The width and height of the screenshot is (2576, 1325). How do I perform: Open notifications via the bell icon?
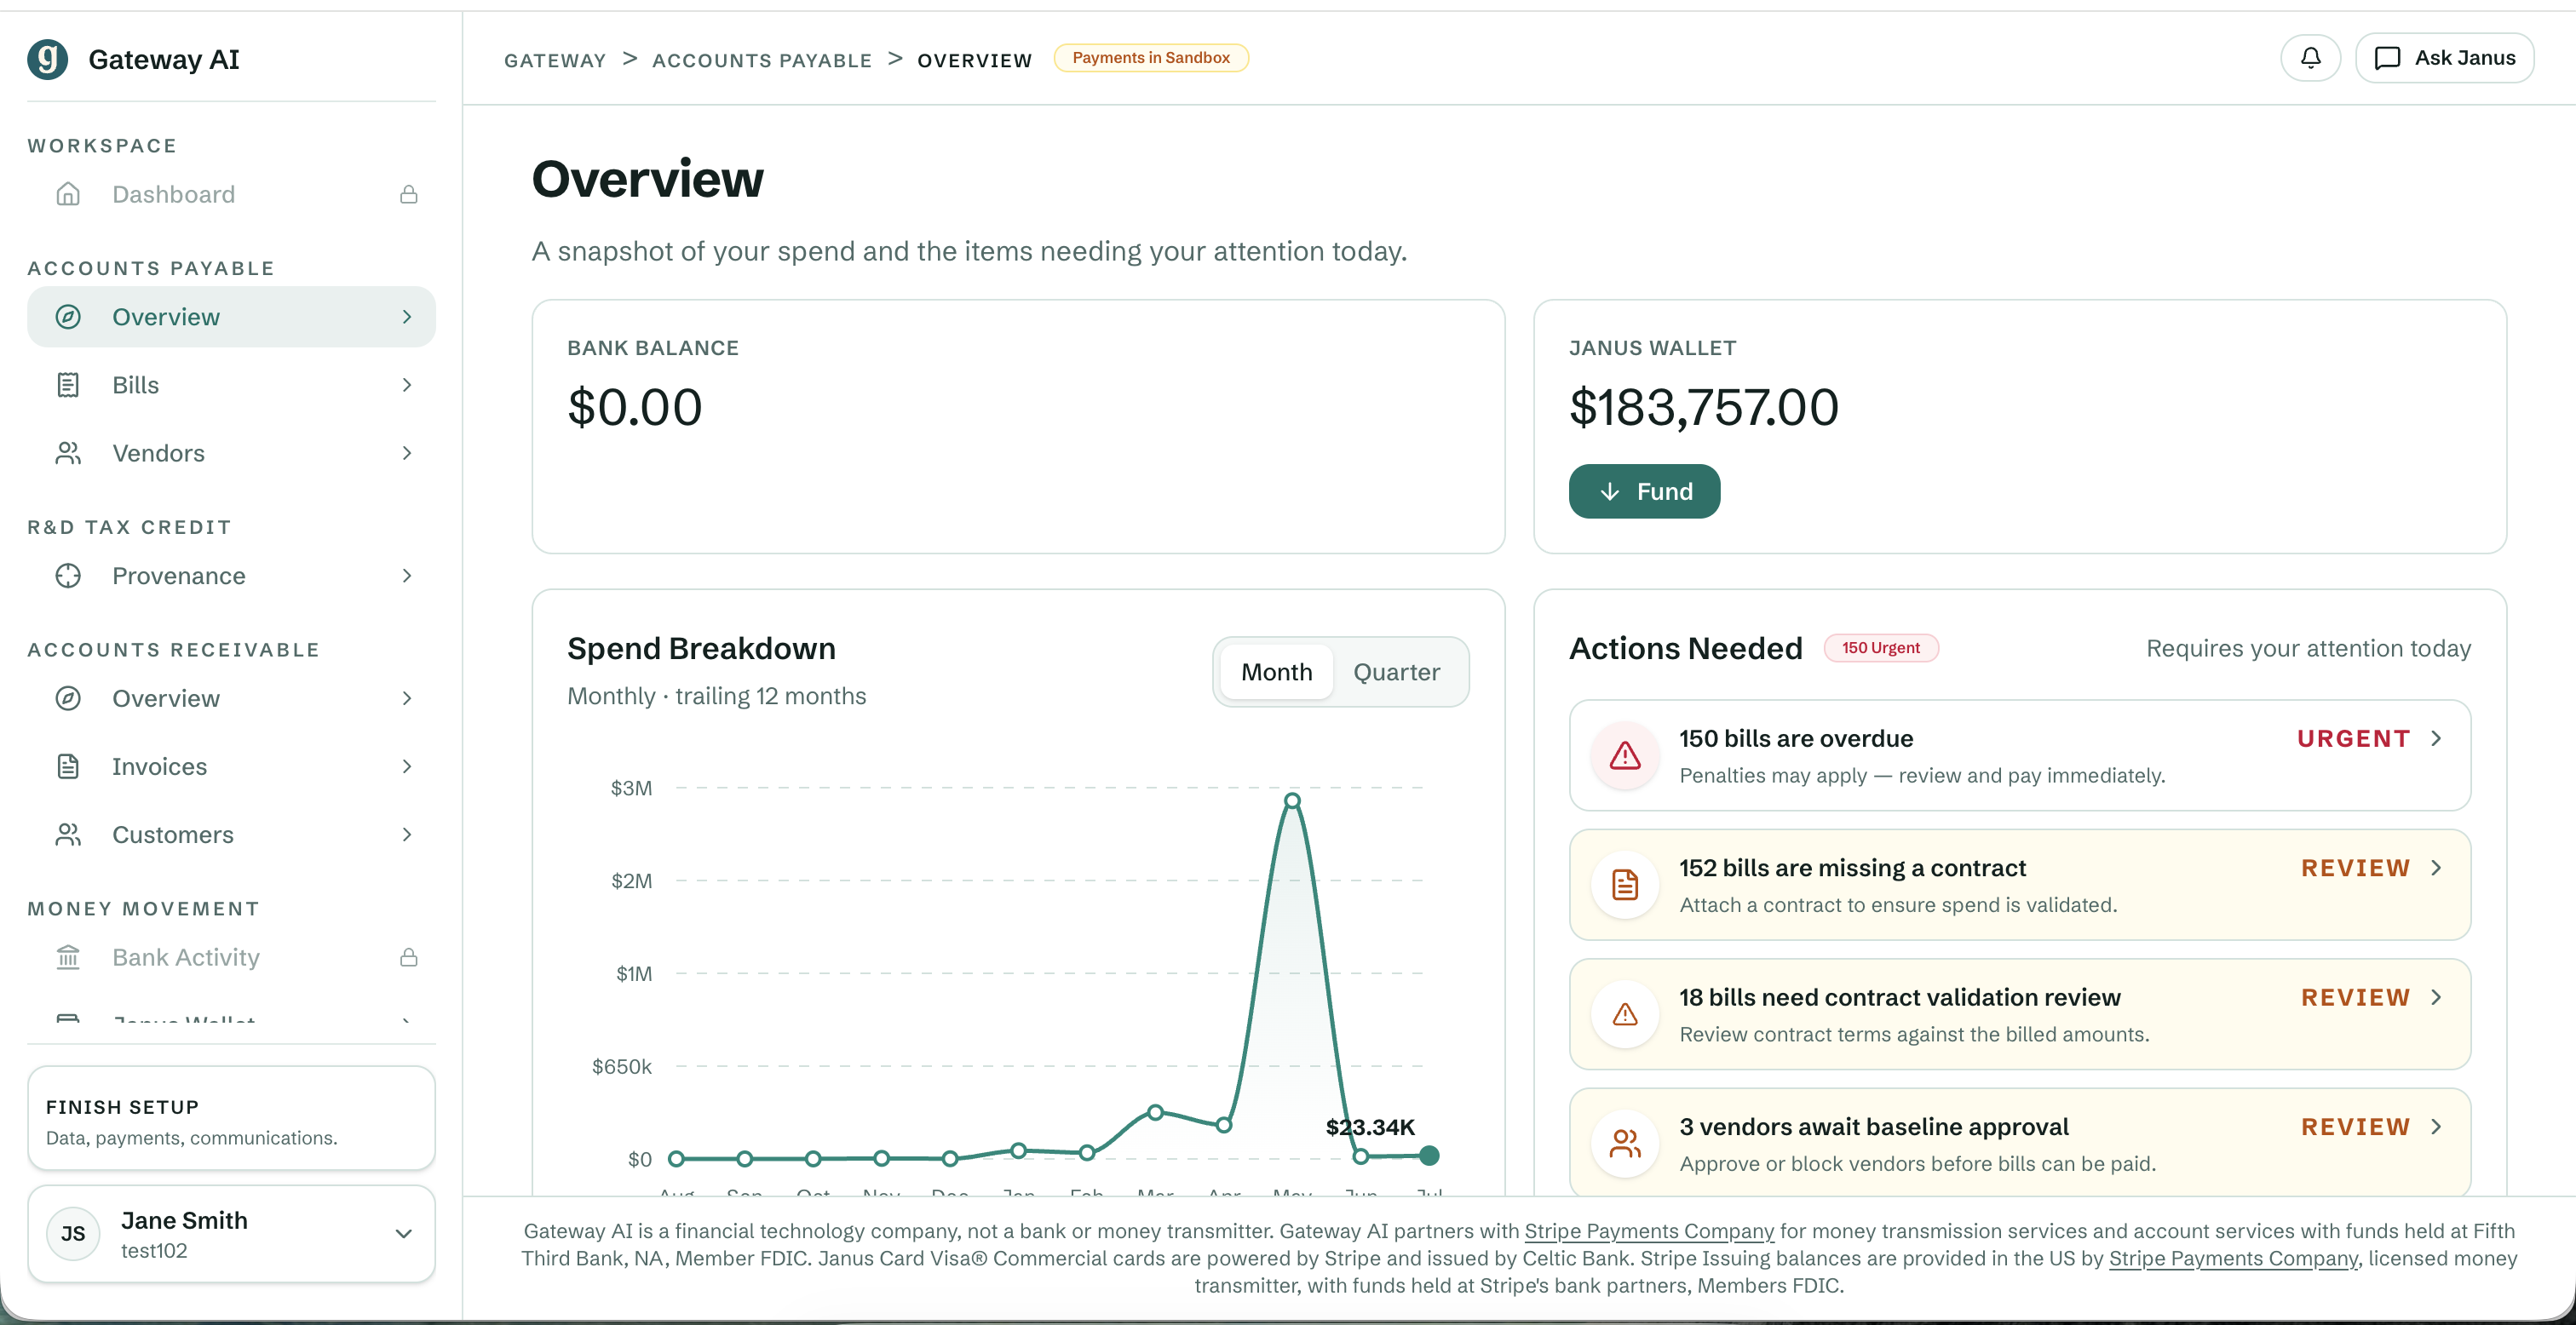pyautogui.click(x=2310, y=58)
